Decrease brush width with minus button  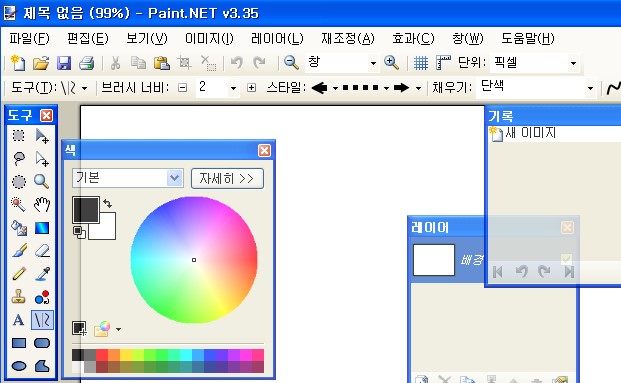coord(183,88)
